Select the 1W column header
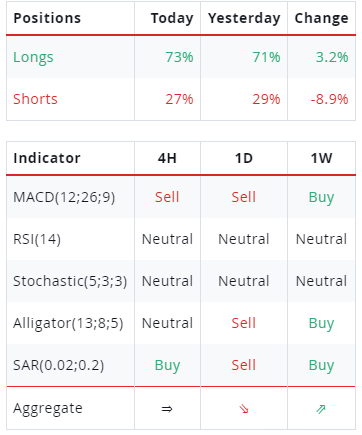Image resolution: width=362 pixels, height=435 pixels. click(321, 158)
